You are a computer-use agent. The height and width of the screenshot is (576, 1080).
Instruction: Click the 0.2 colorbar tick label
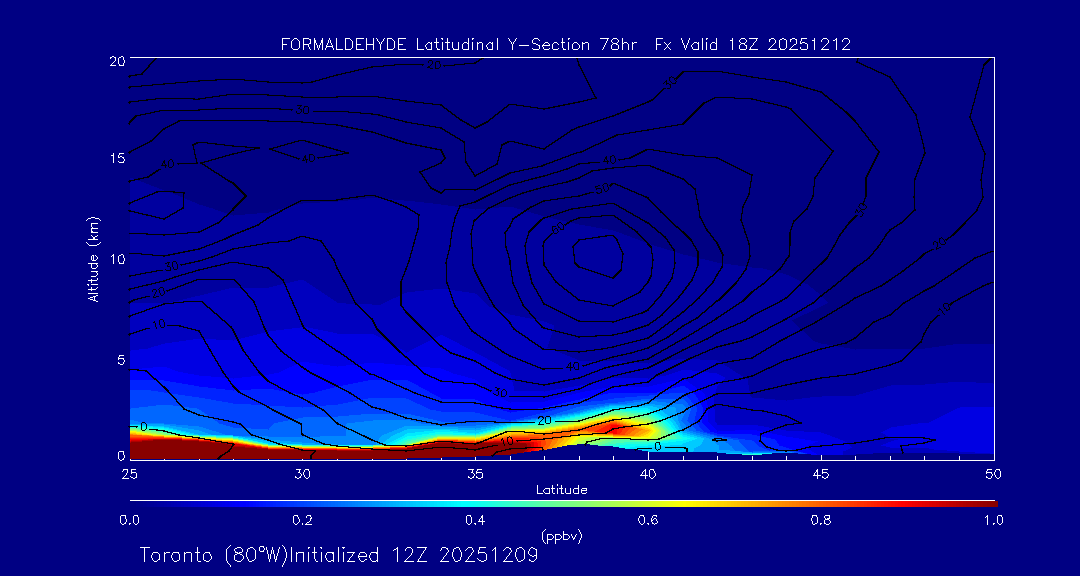[302, 520]
